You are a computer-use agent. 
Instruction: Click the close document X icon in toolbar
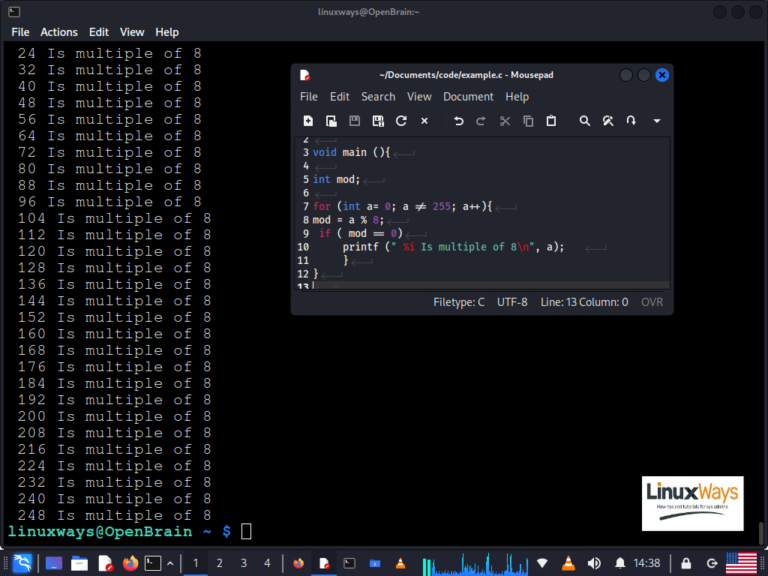tap(424, 121)
